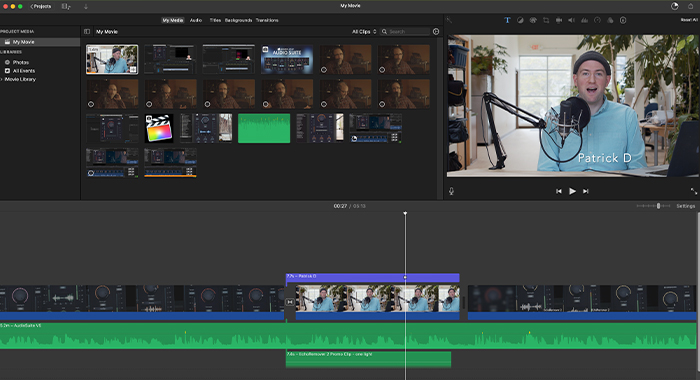Select the AudioSuite green audio track
Viewport: 700px width, 380px height.
coord(348,335)
